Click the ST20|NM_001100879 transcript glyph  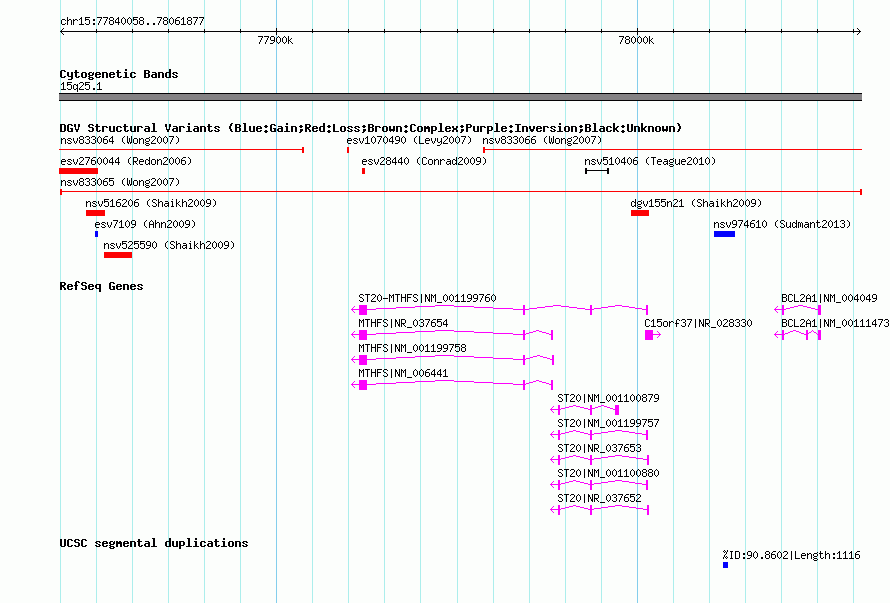coord(585,410)
